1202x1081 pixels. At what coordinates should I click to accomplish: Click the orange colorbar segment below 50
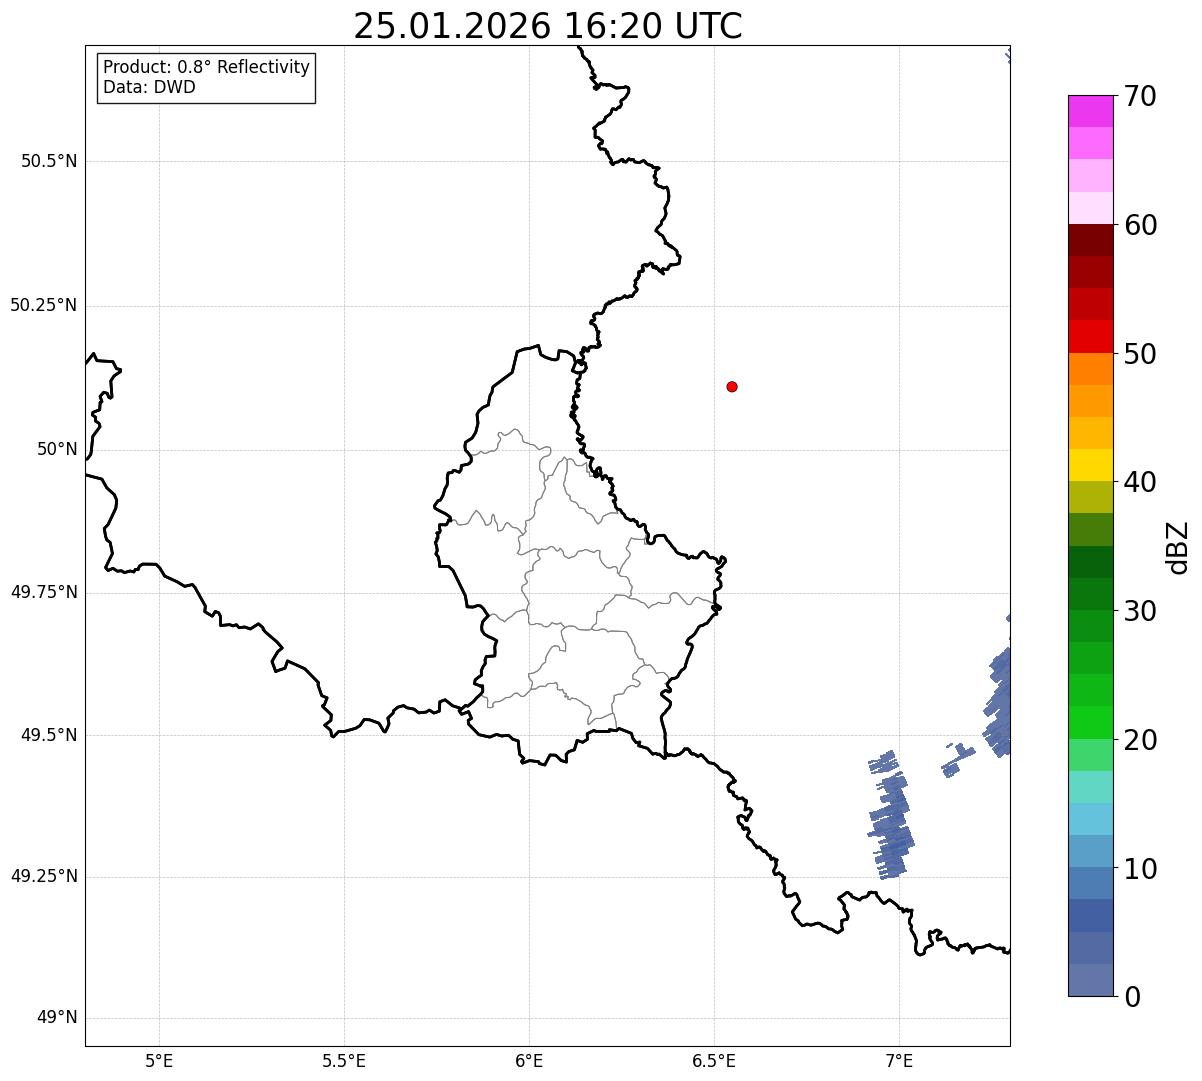(1090, 369)
